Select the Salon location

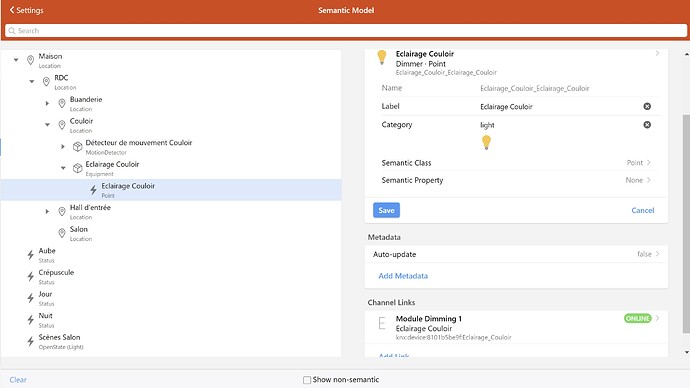point(171,233)
